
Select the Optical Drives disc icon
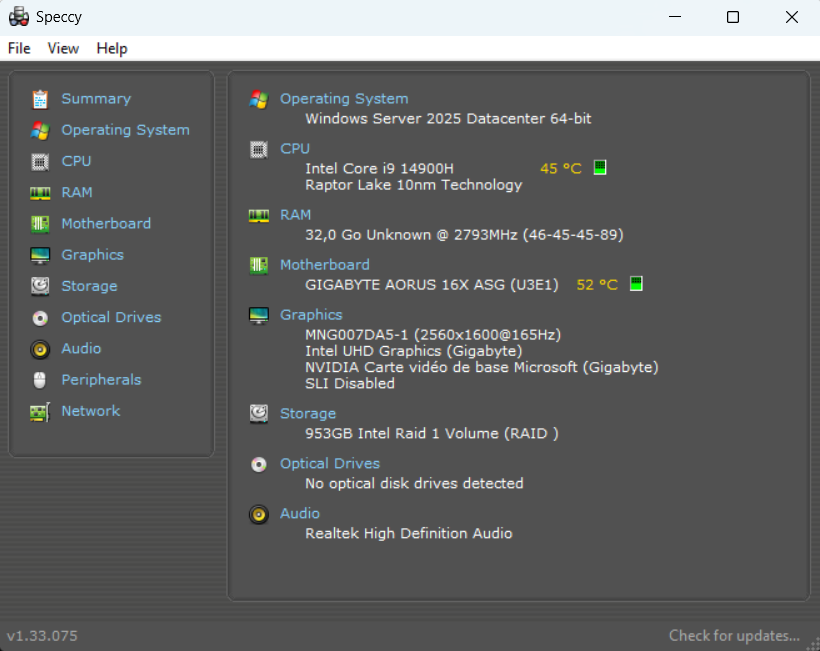click(x=40, y=318)
